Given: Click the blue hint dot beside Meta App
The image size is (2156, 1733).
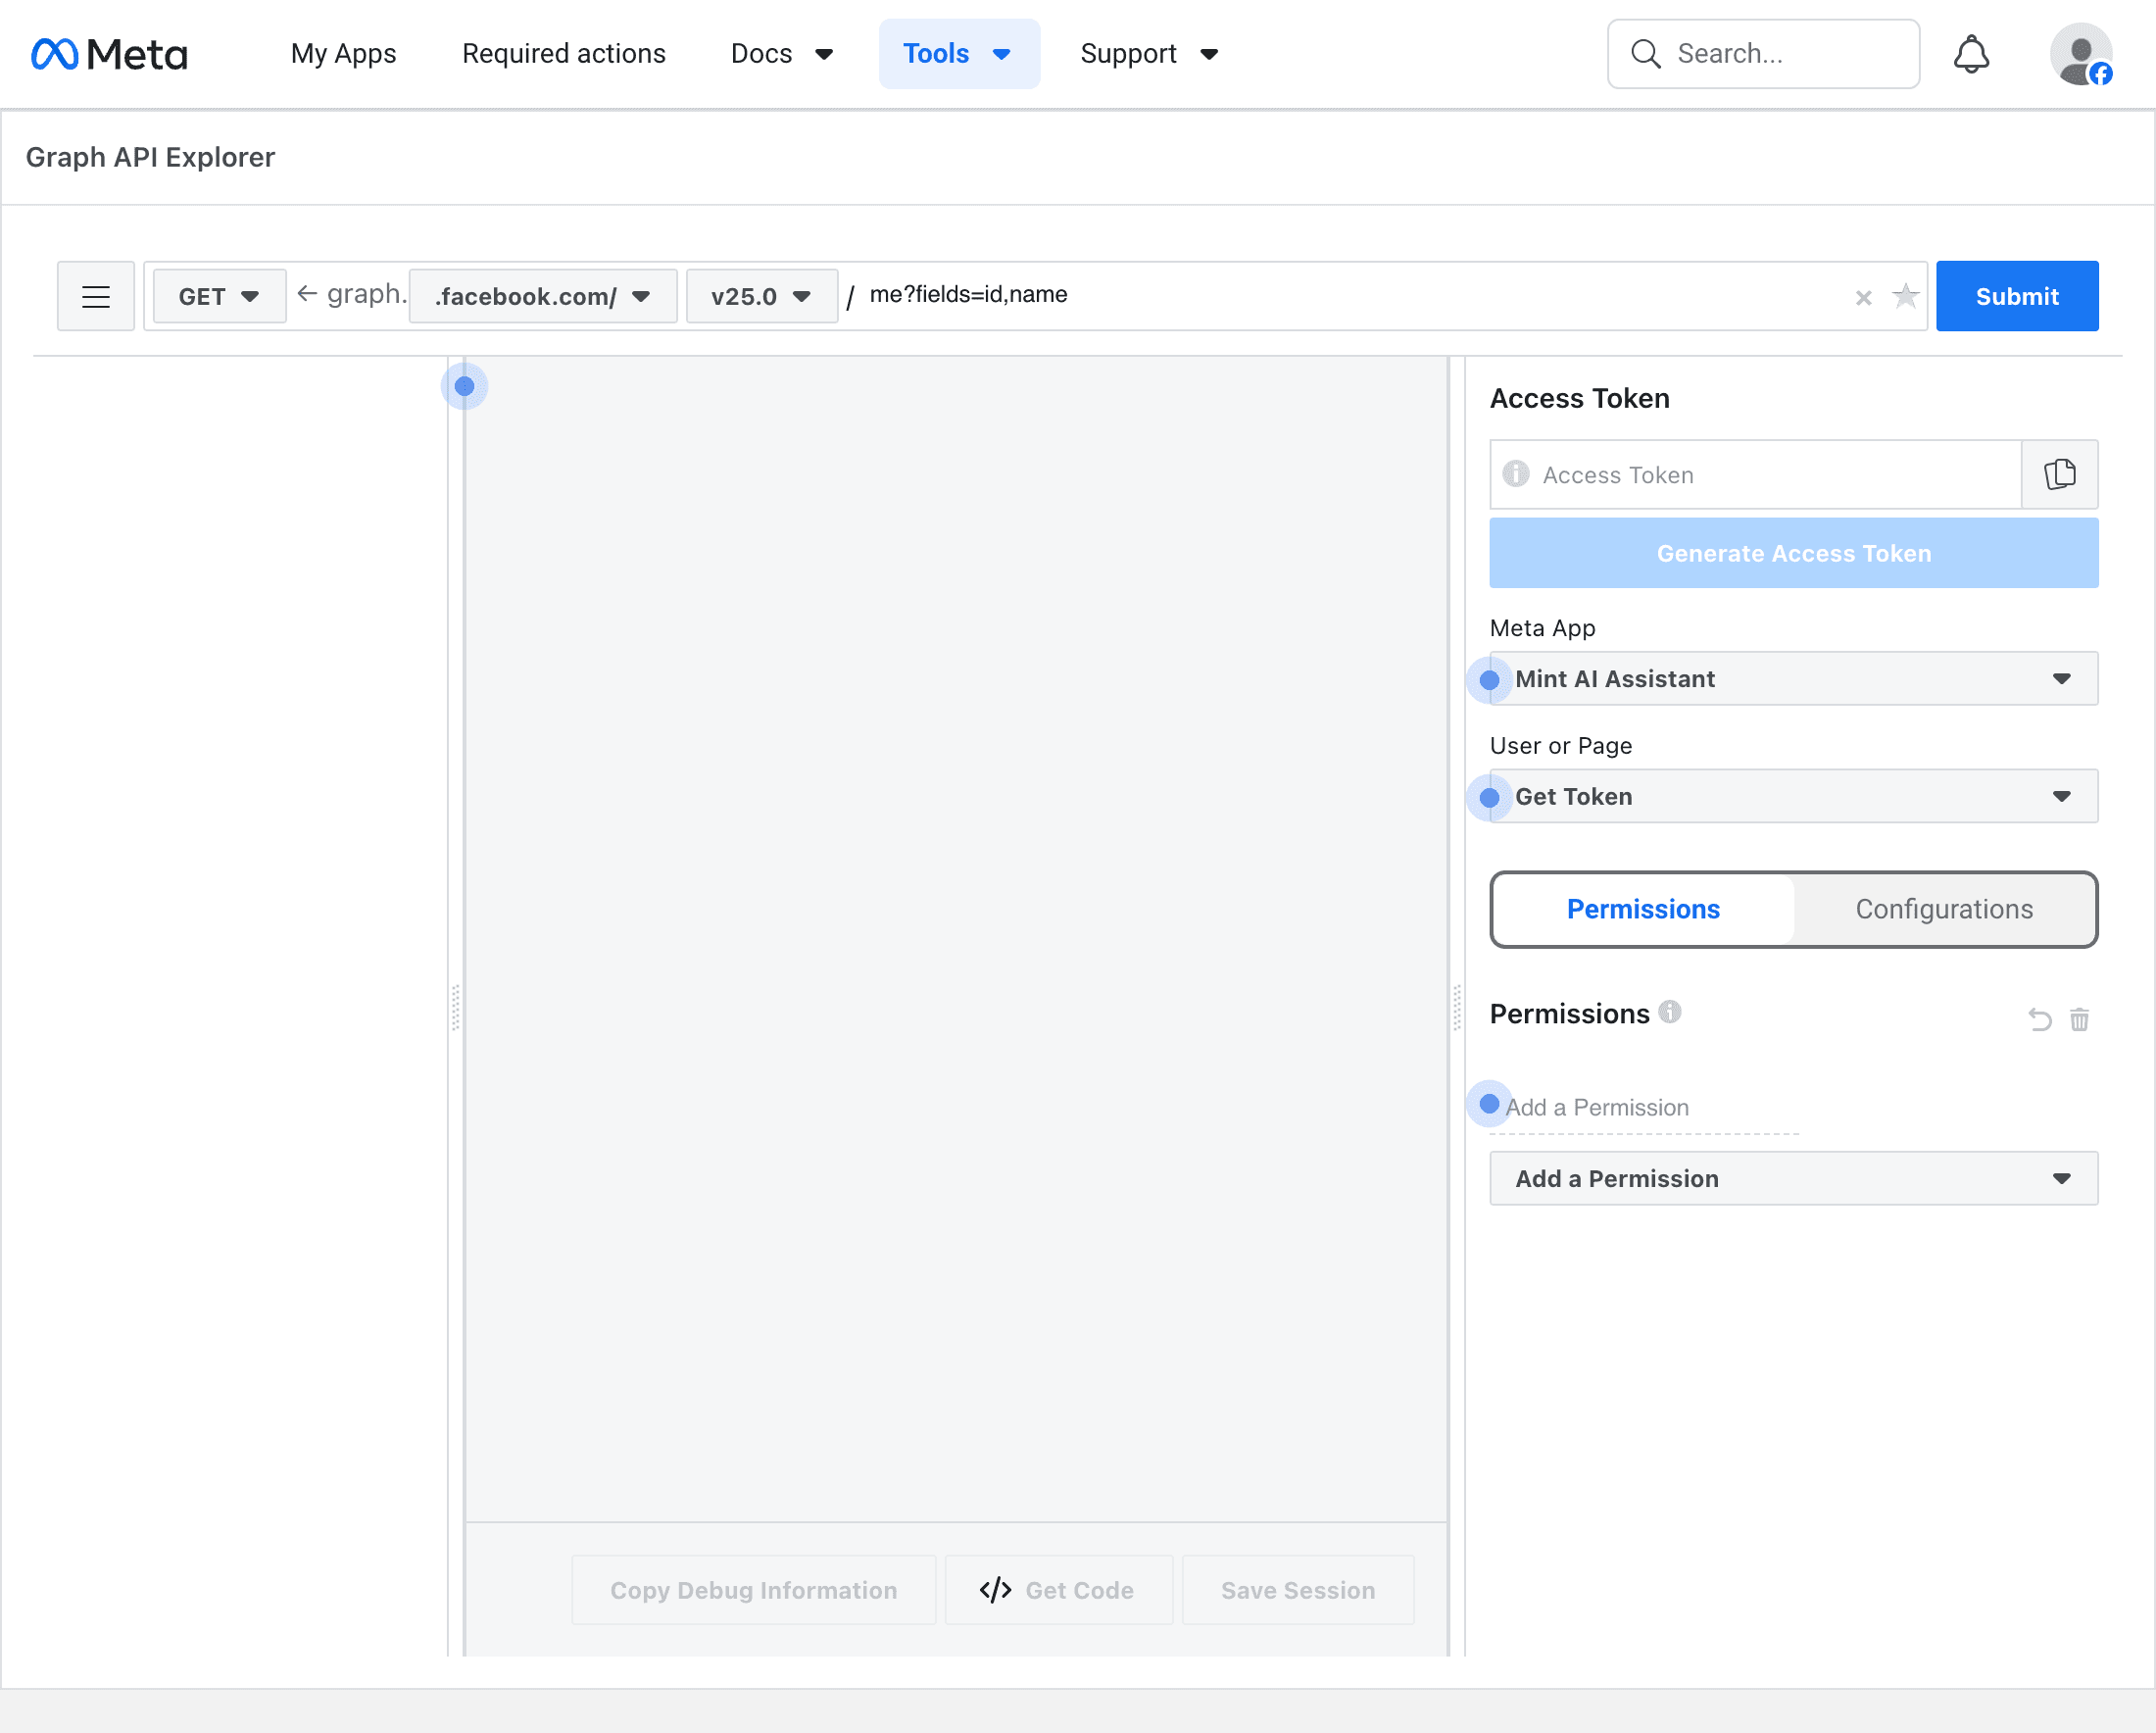Looking at the screenshot, I should (1489, 680).
